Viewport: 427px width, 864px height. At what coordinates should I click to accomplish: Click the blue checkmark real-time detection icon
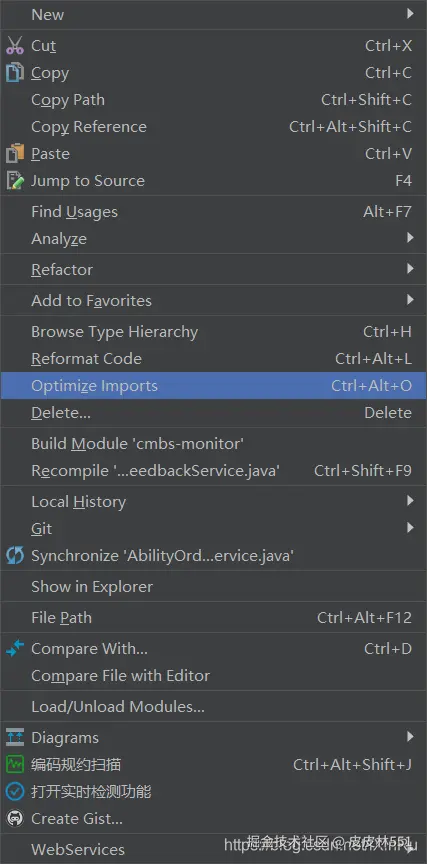pyautogui.click(x=15, y=792)
